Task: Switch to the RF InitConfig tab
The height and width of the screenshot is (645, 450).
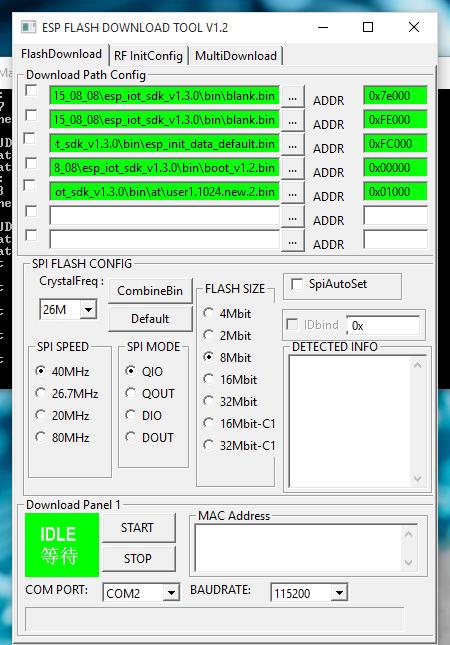Action: click(148, 56)
